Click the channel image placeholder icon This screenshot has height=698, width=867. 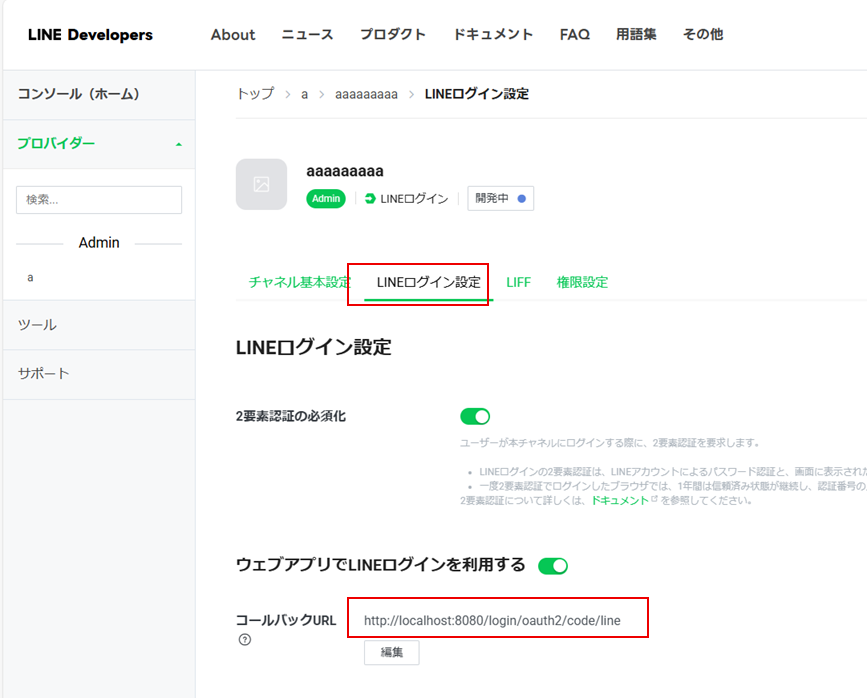tap(262, 184)
